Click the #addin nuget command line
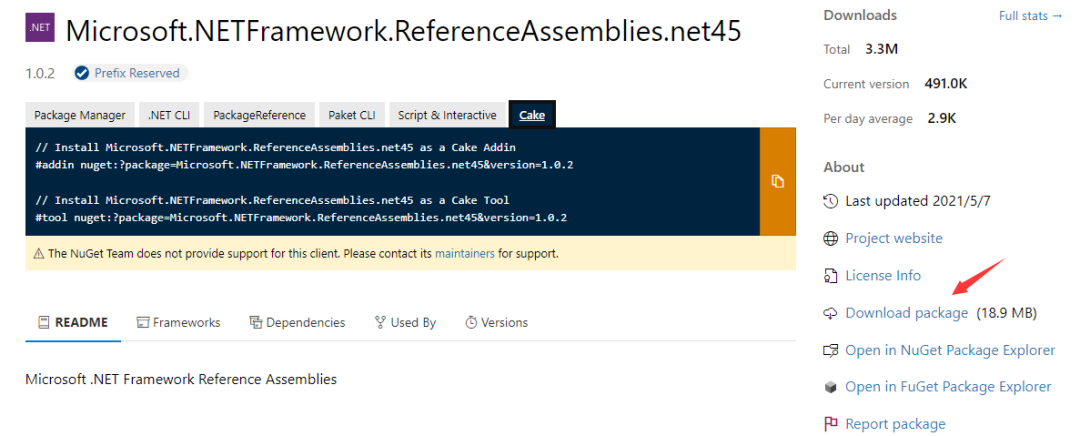 304,165
